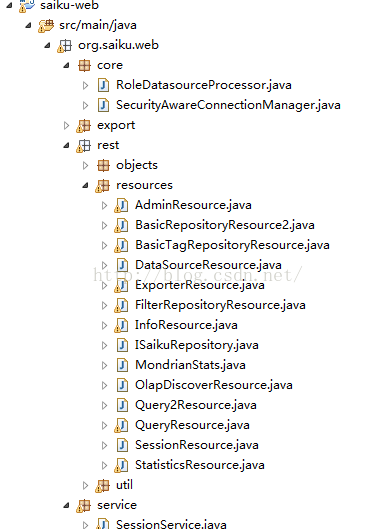
Task: Click QueryResource.java file icon
Action: 121,425
